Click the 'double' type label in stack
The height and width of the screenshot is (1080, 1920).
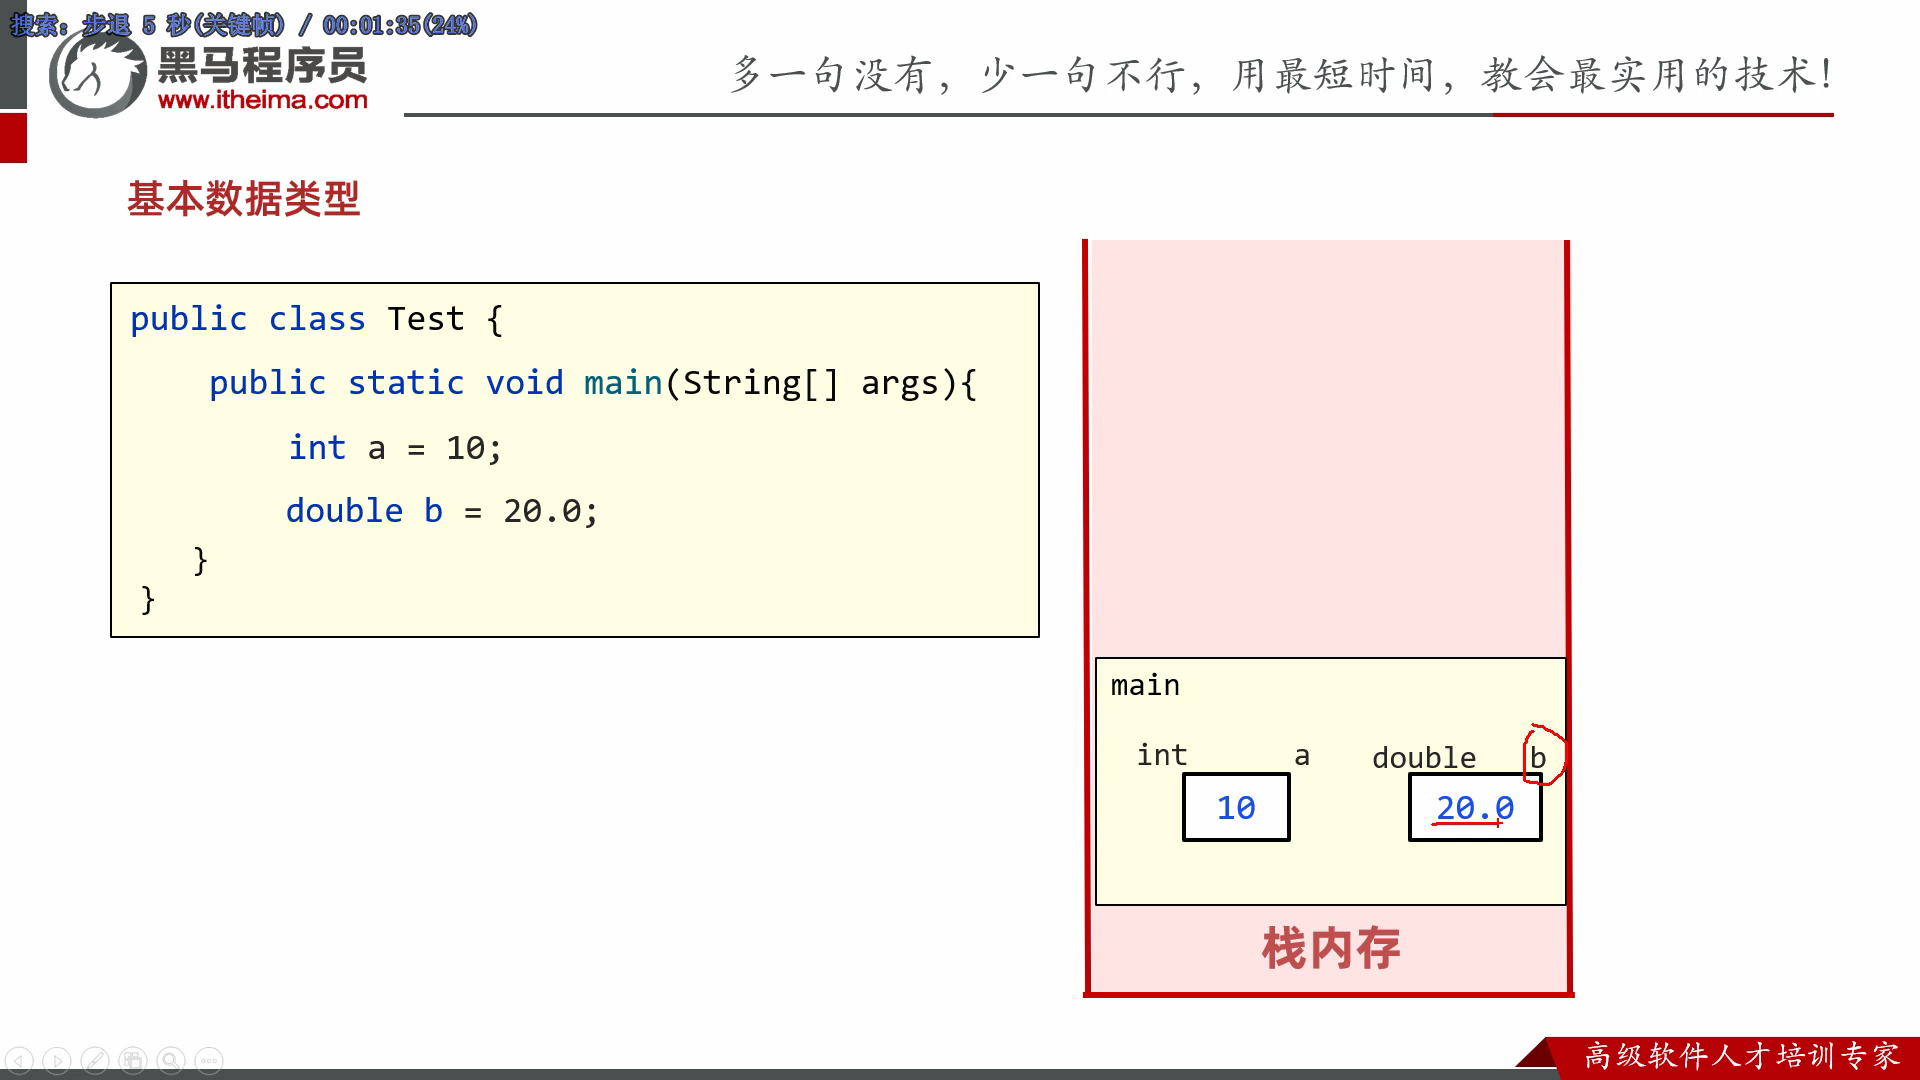pos(1424,758)
